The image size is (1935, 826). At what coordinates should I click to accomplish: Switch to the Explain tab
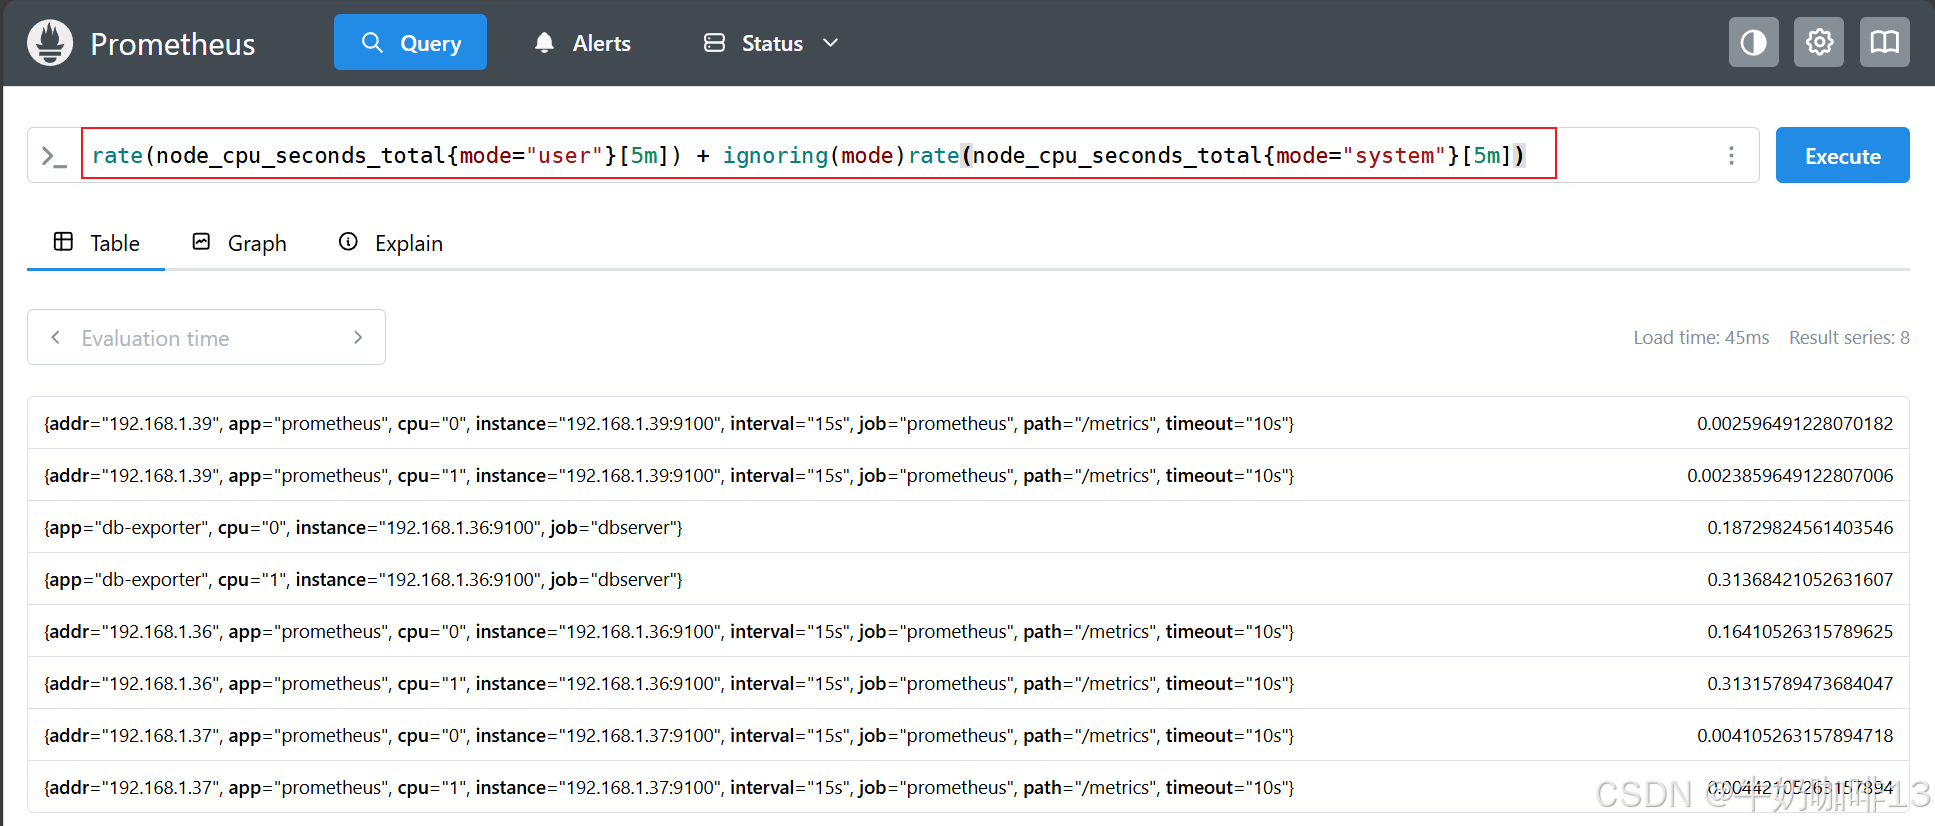(391, 243)
